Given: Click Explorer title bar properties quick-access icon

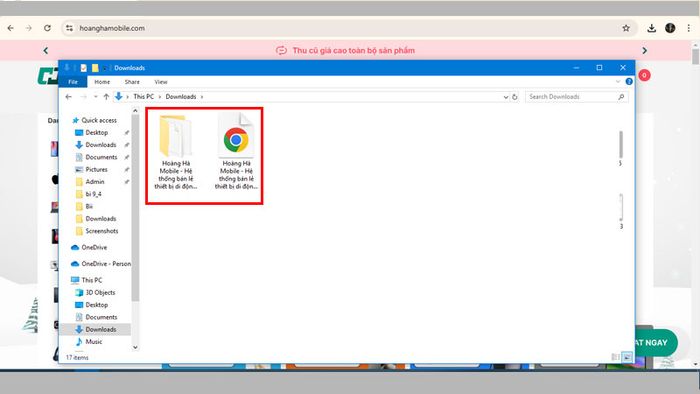Looking at the screenshot, I should pos(83,68).
